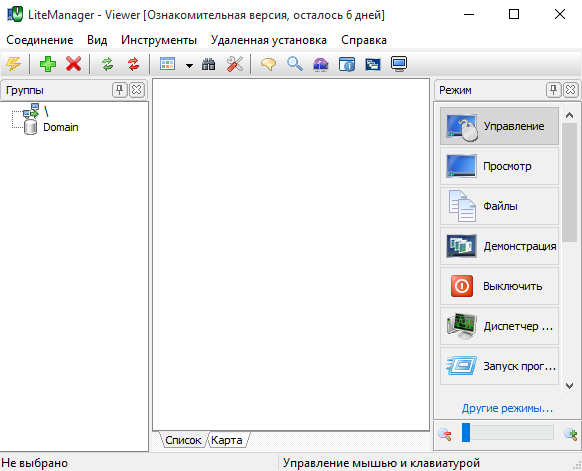The image size is (582, 471).
Task: Select the root \ group in tree
Action: point(46,111)
